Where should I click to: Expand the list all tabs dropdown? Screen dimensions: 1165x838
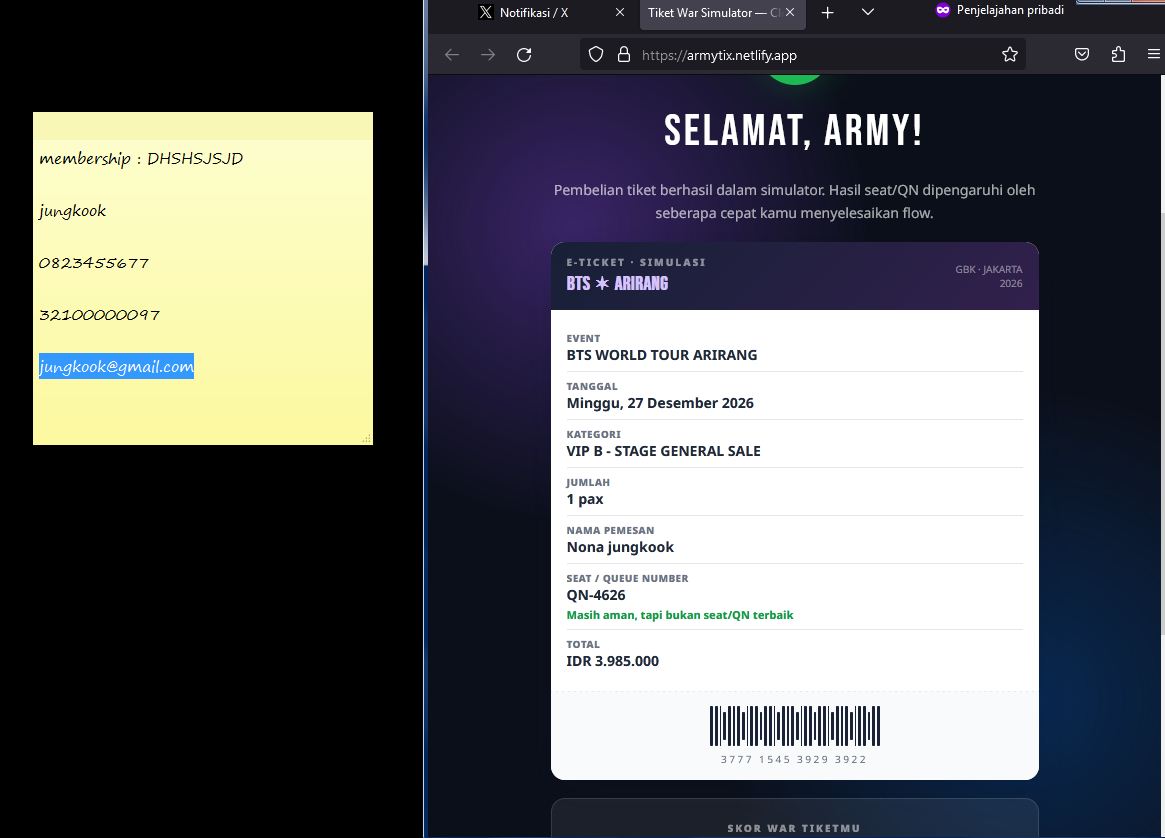click(x=867, y=13)
